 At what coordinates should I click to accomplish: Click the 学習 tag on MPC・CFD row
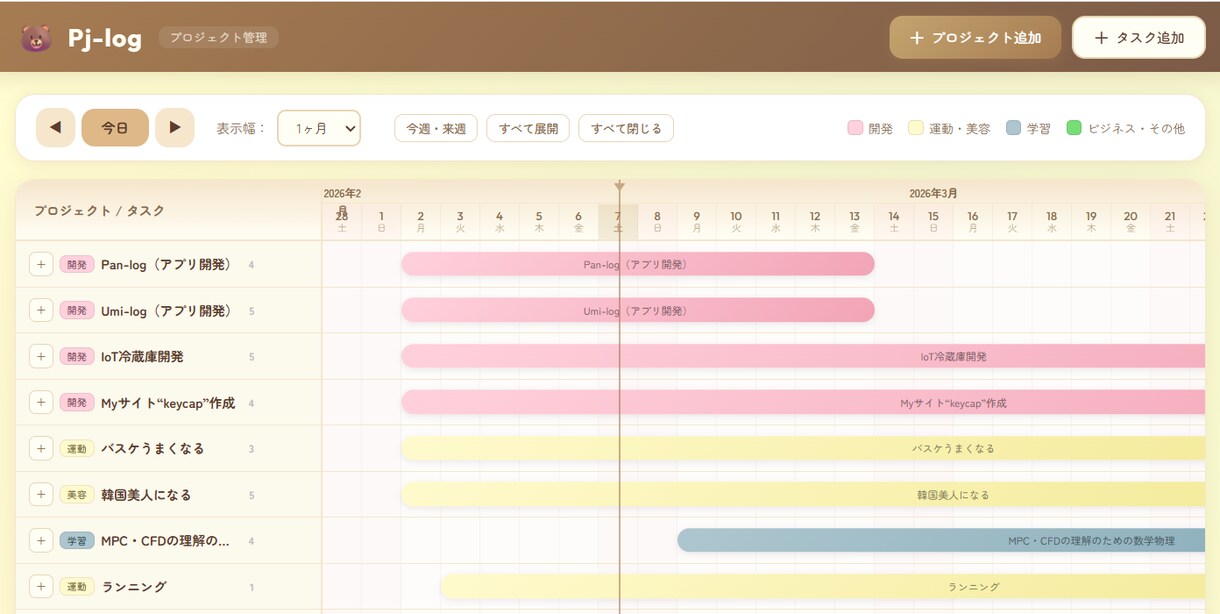[x=77, y=541]
